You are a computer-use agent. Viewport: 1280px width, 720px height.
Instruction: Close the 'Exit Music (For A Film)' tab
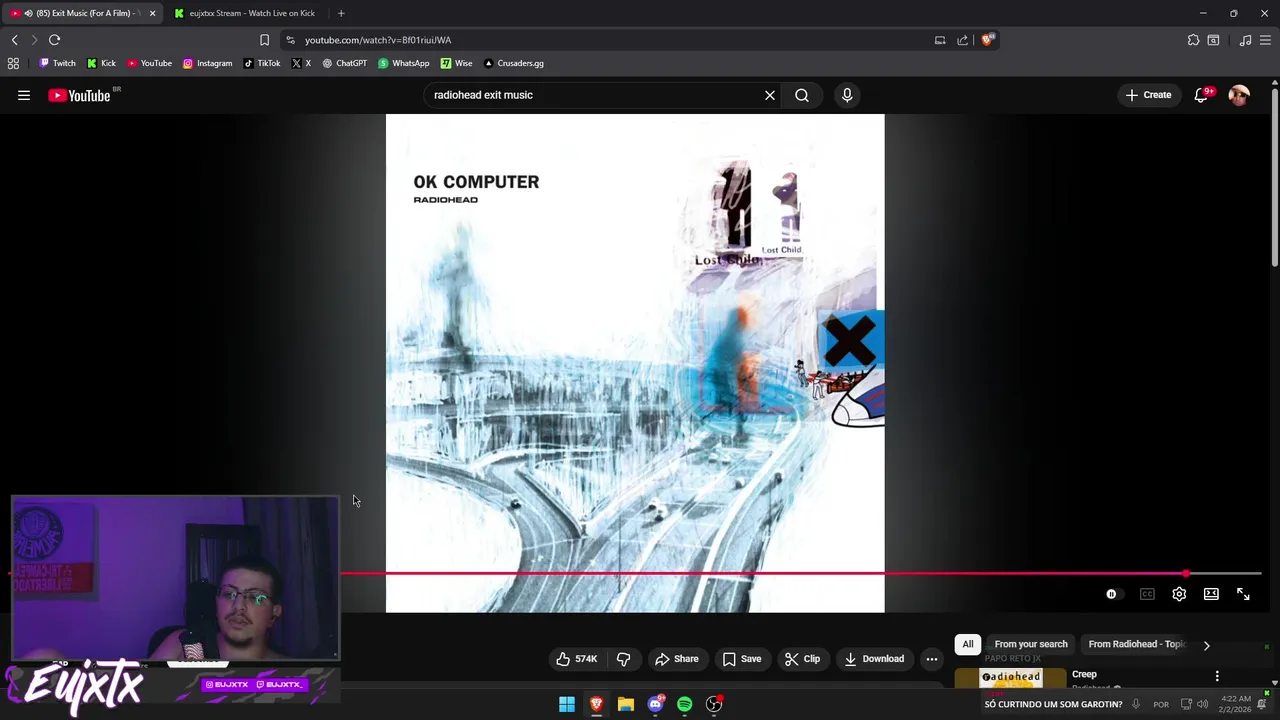tap(152, 13)
